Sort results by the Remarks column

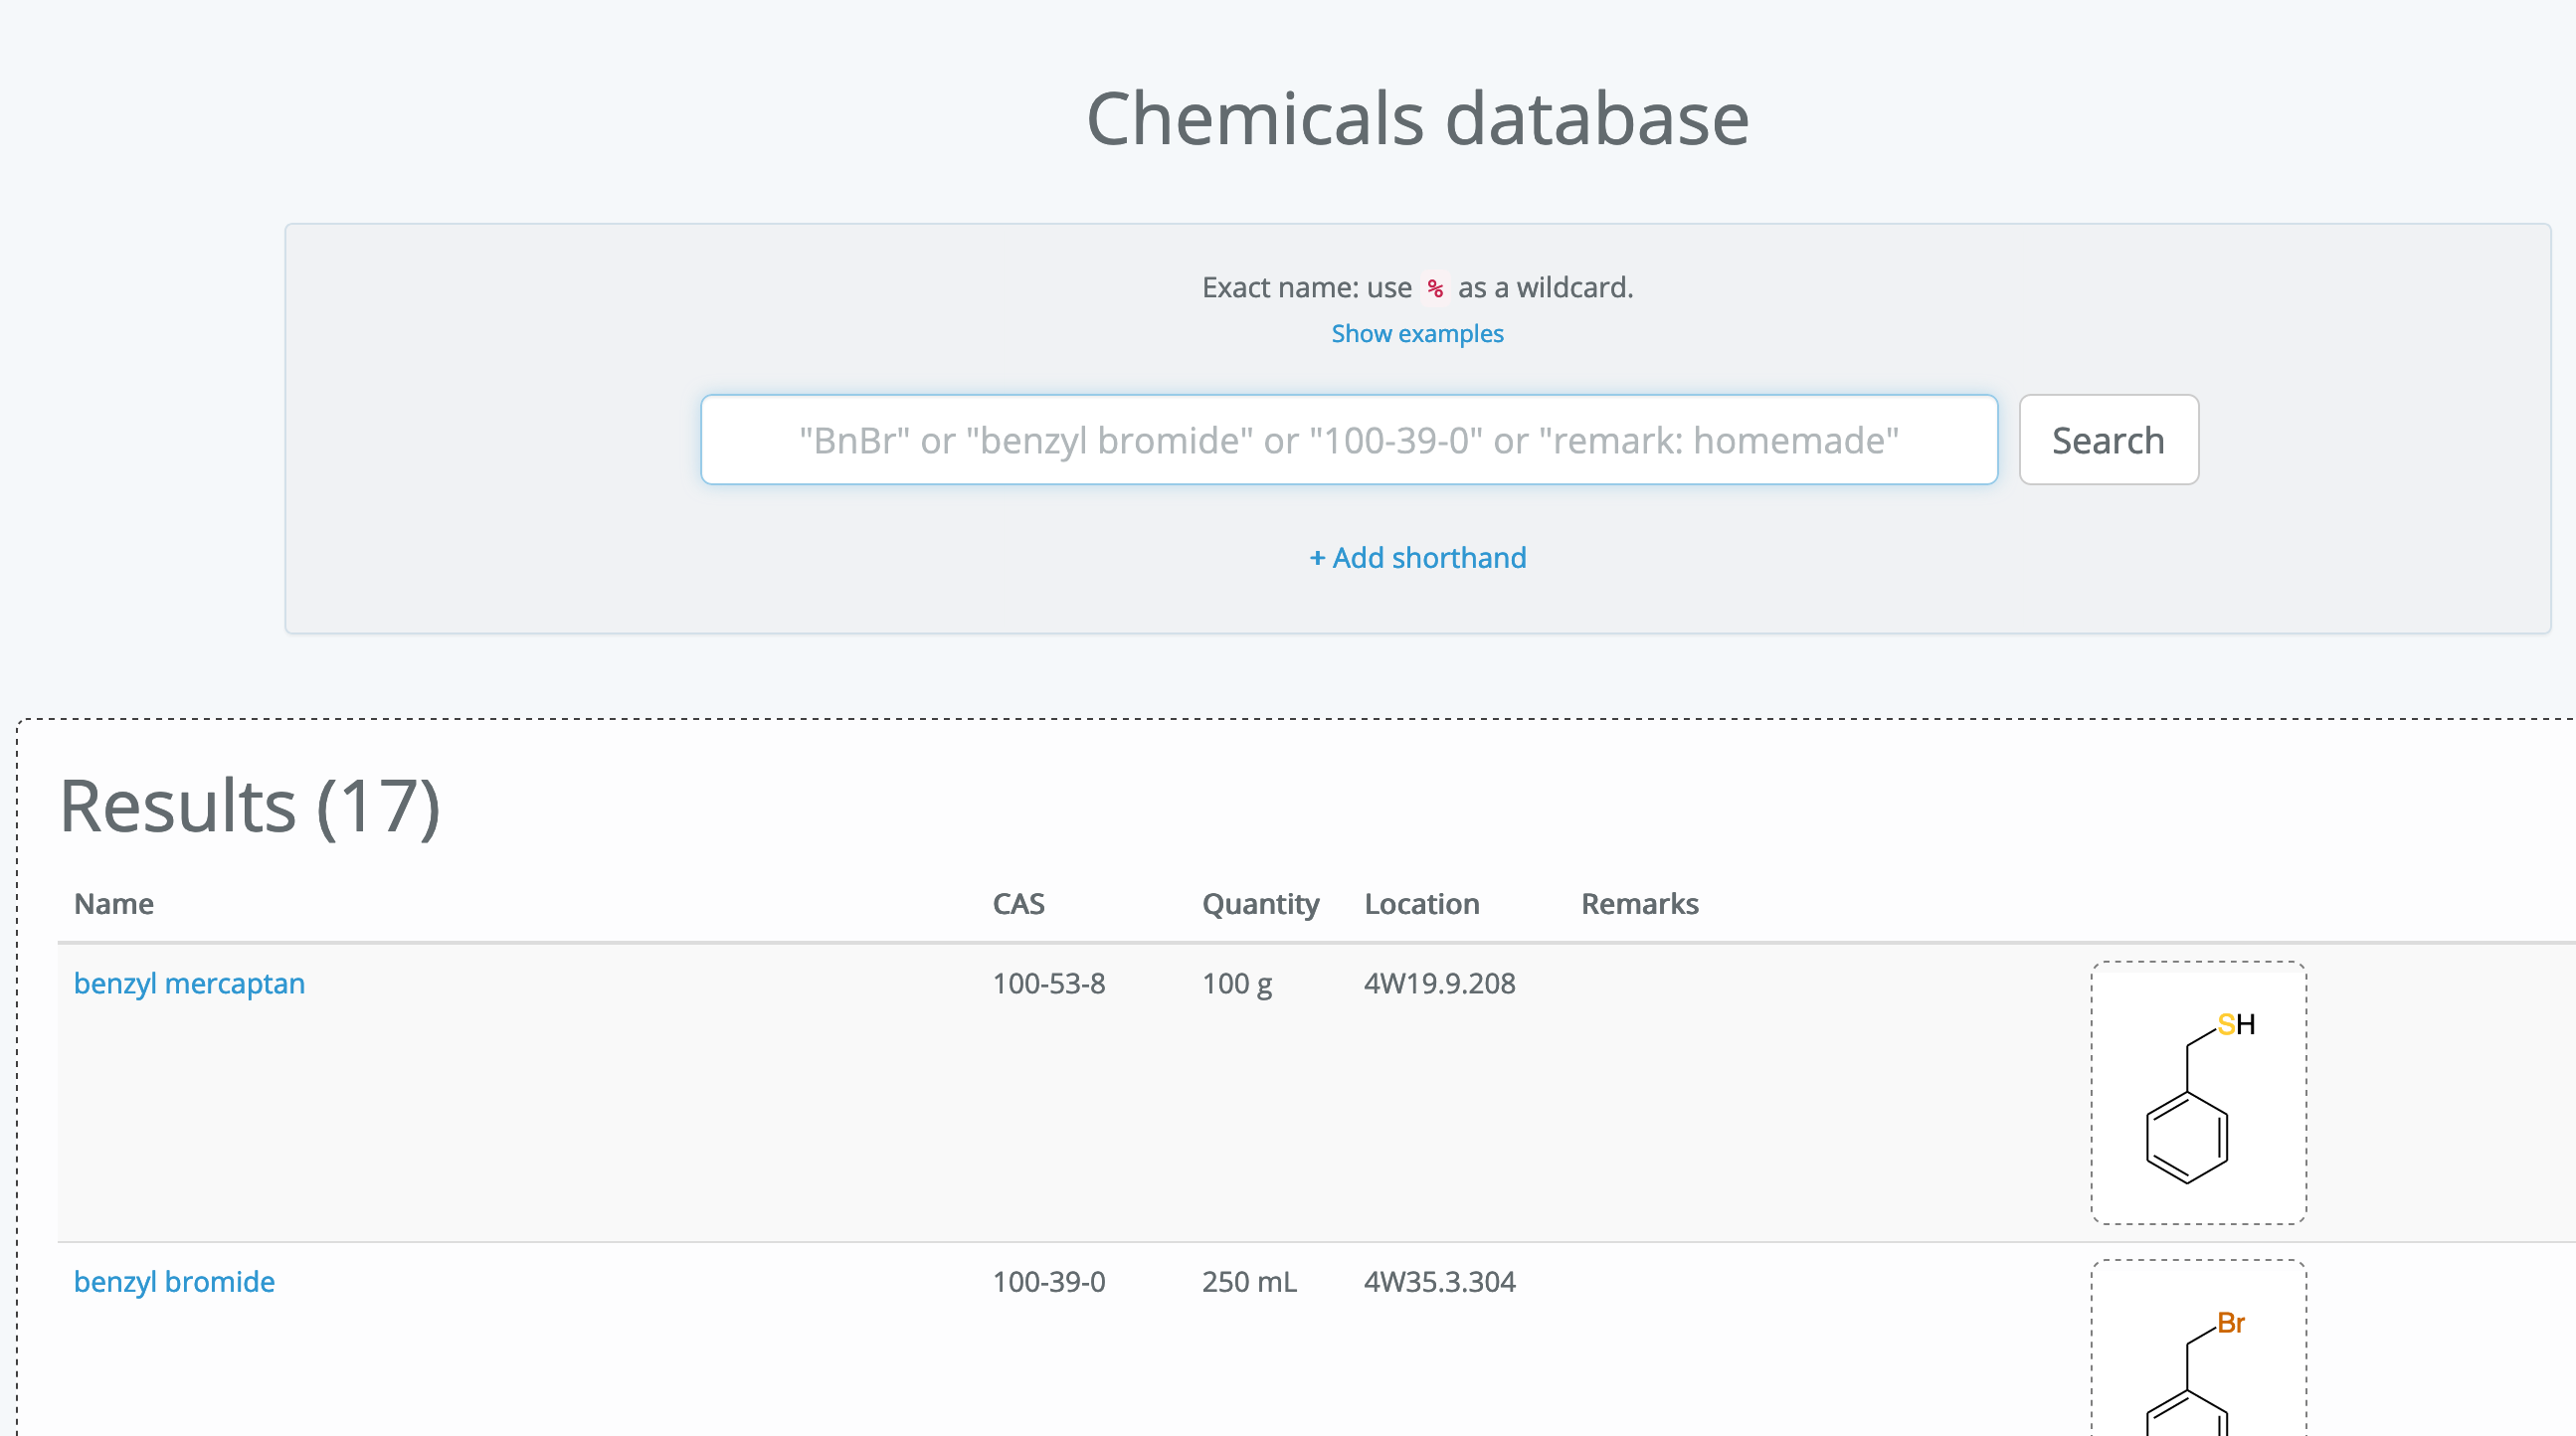[x=1639, y=903]
